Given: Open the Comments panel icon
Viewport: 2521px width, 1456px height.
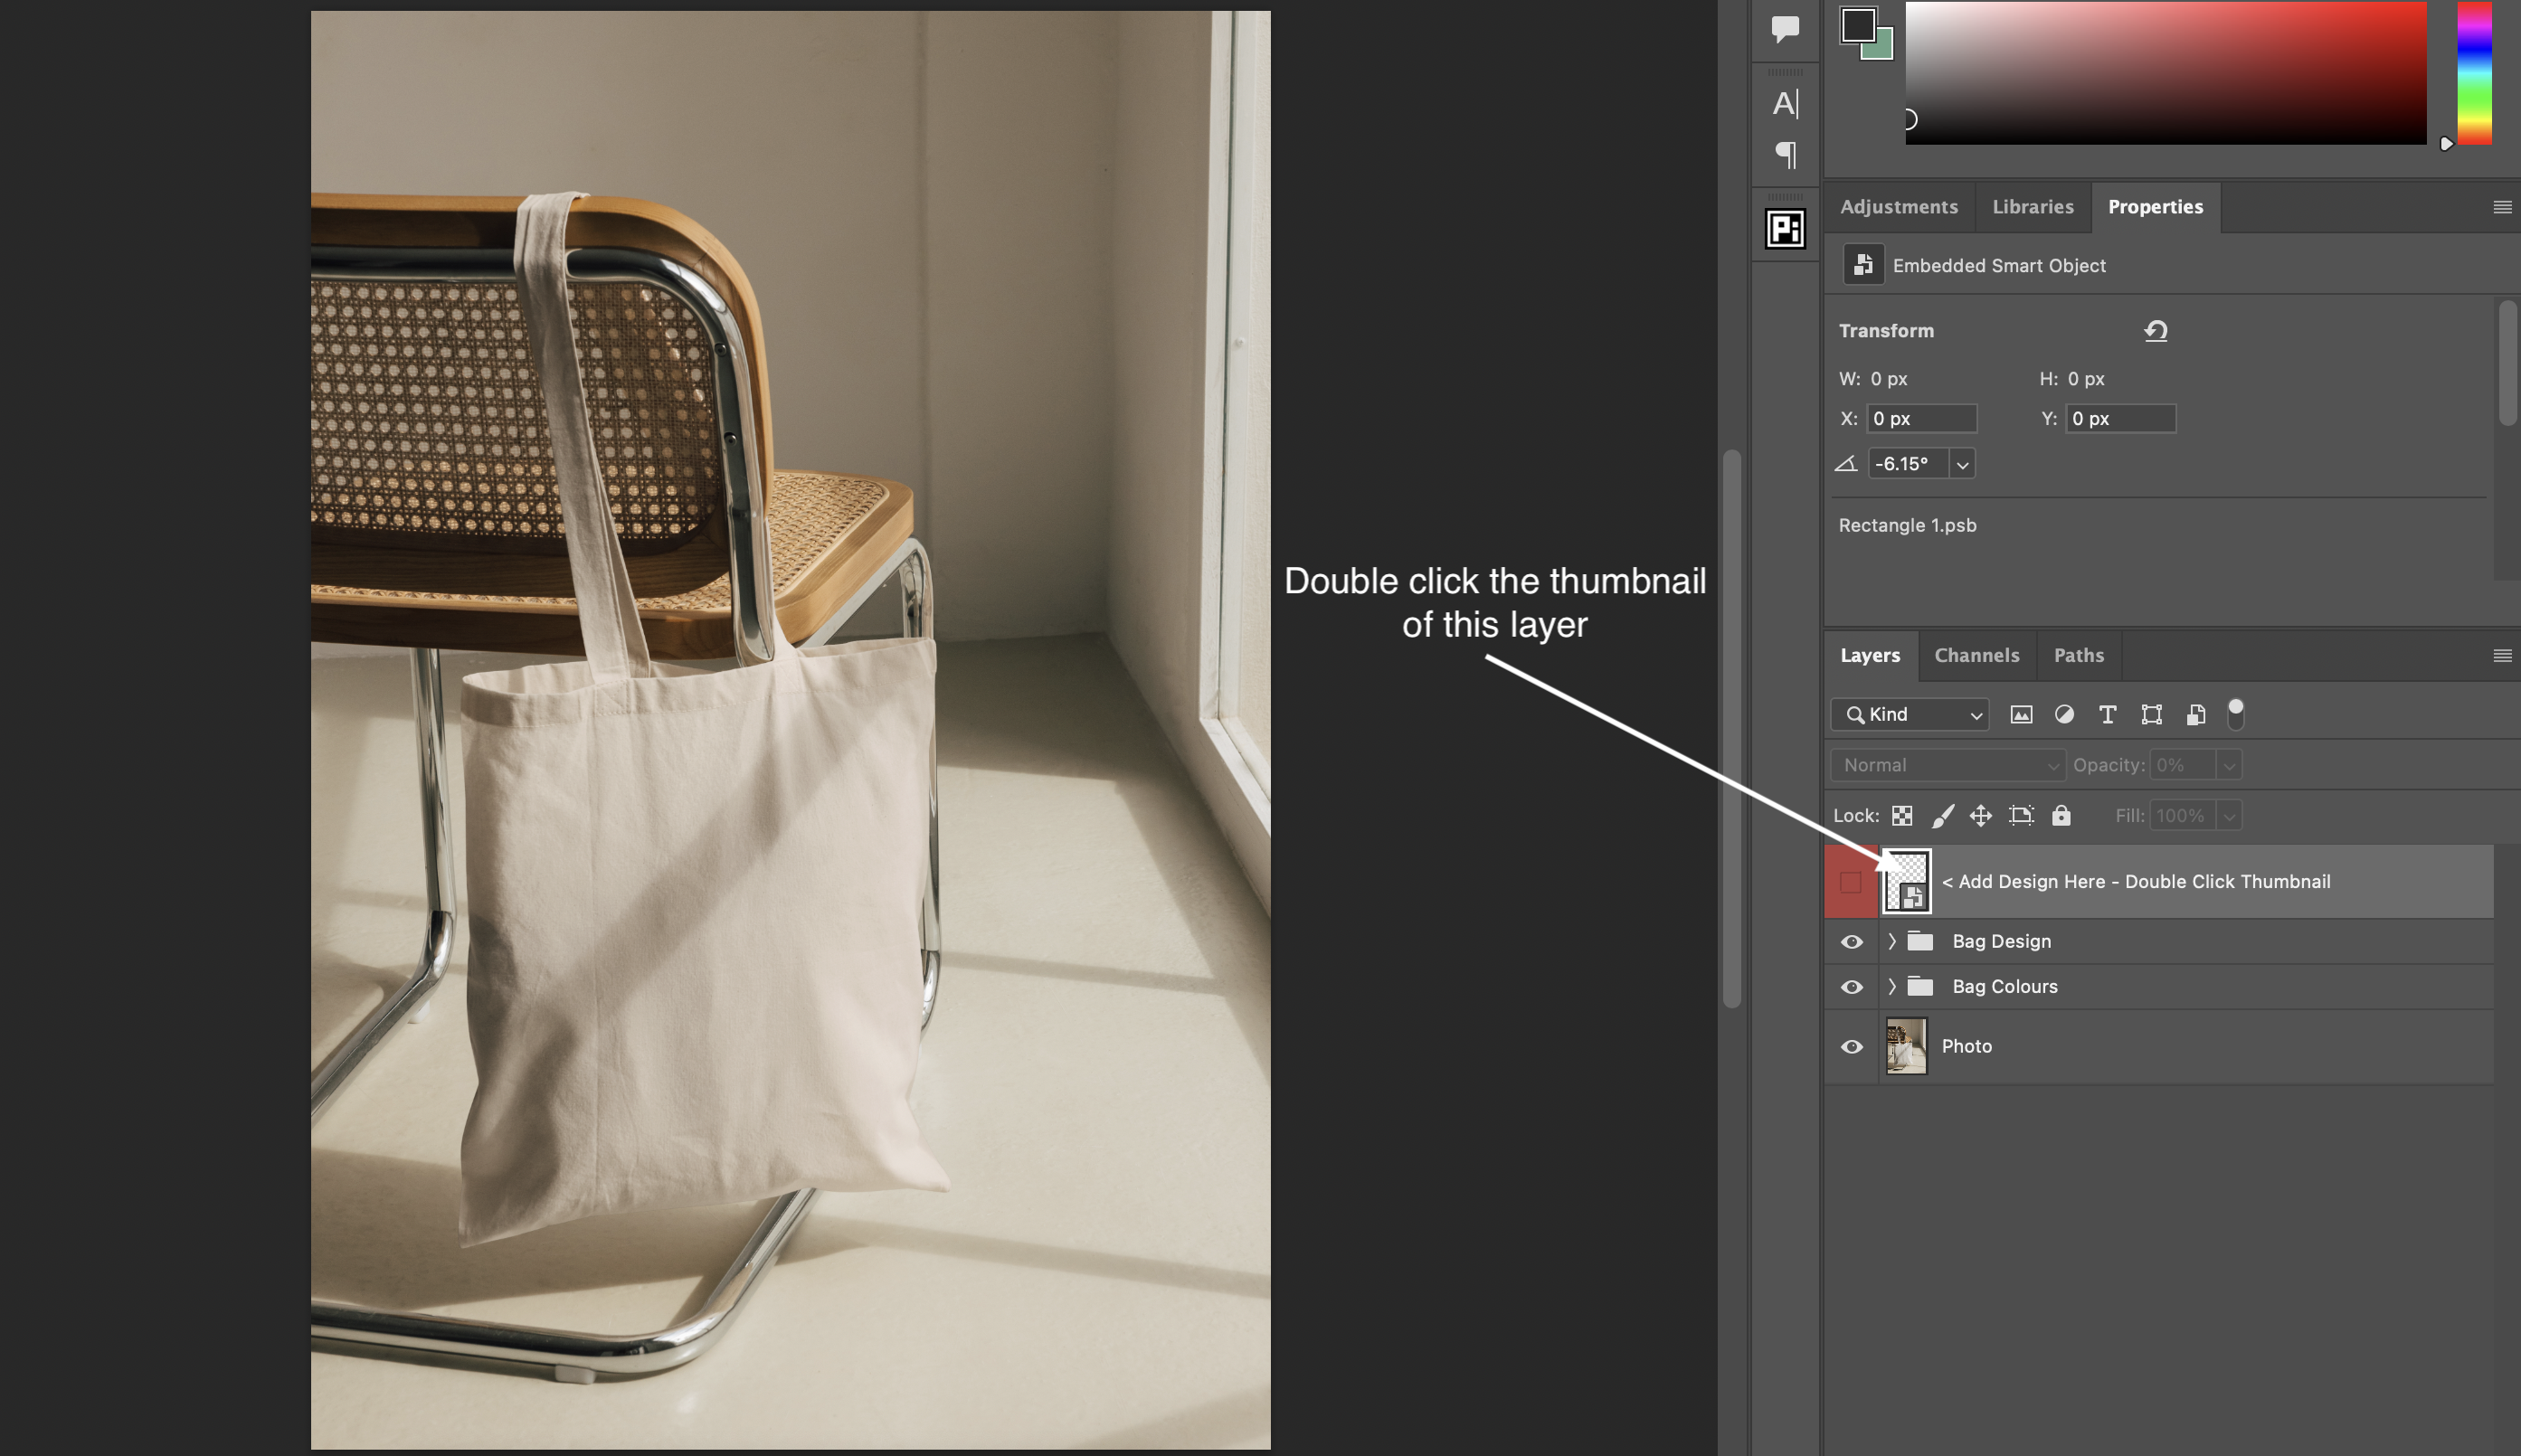Looking at the screenshot, I should (1785, 28).
